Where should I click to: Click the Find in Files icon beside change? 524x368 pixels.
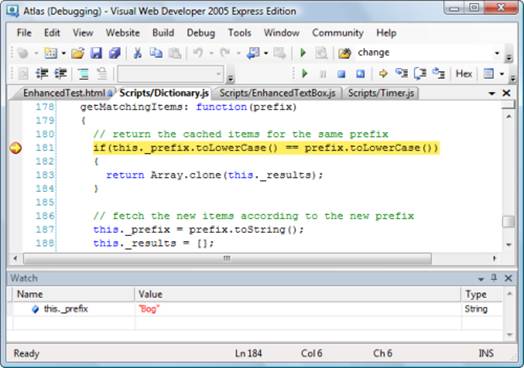345,53
